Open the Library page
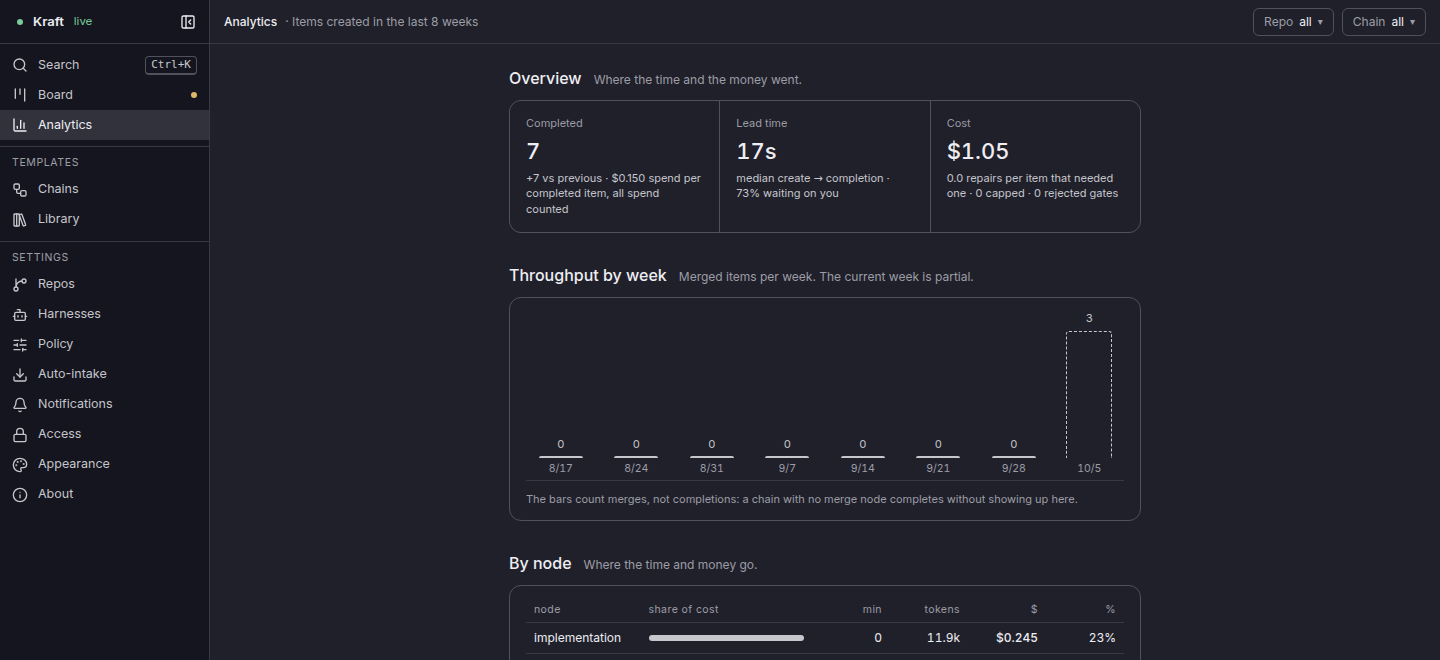This screenshot has width=1440, height=660. [x=105, y=219]
